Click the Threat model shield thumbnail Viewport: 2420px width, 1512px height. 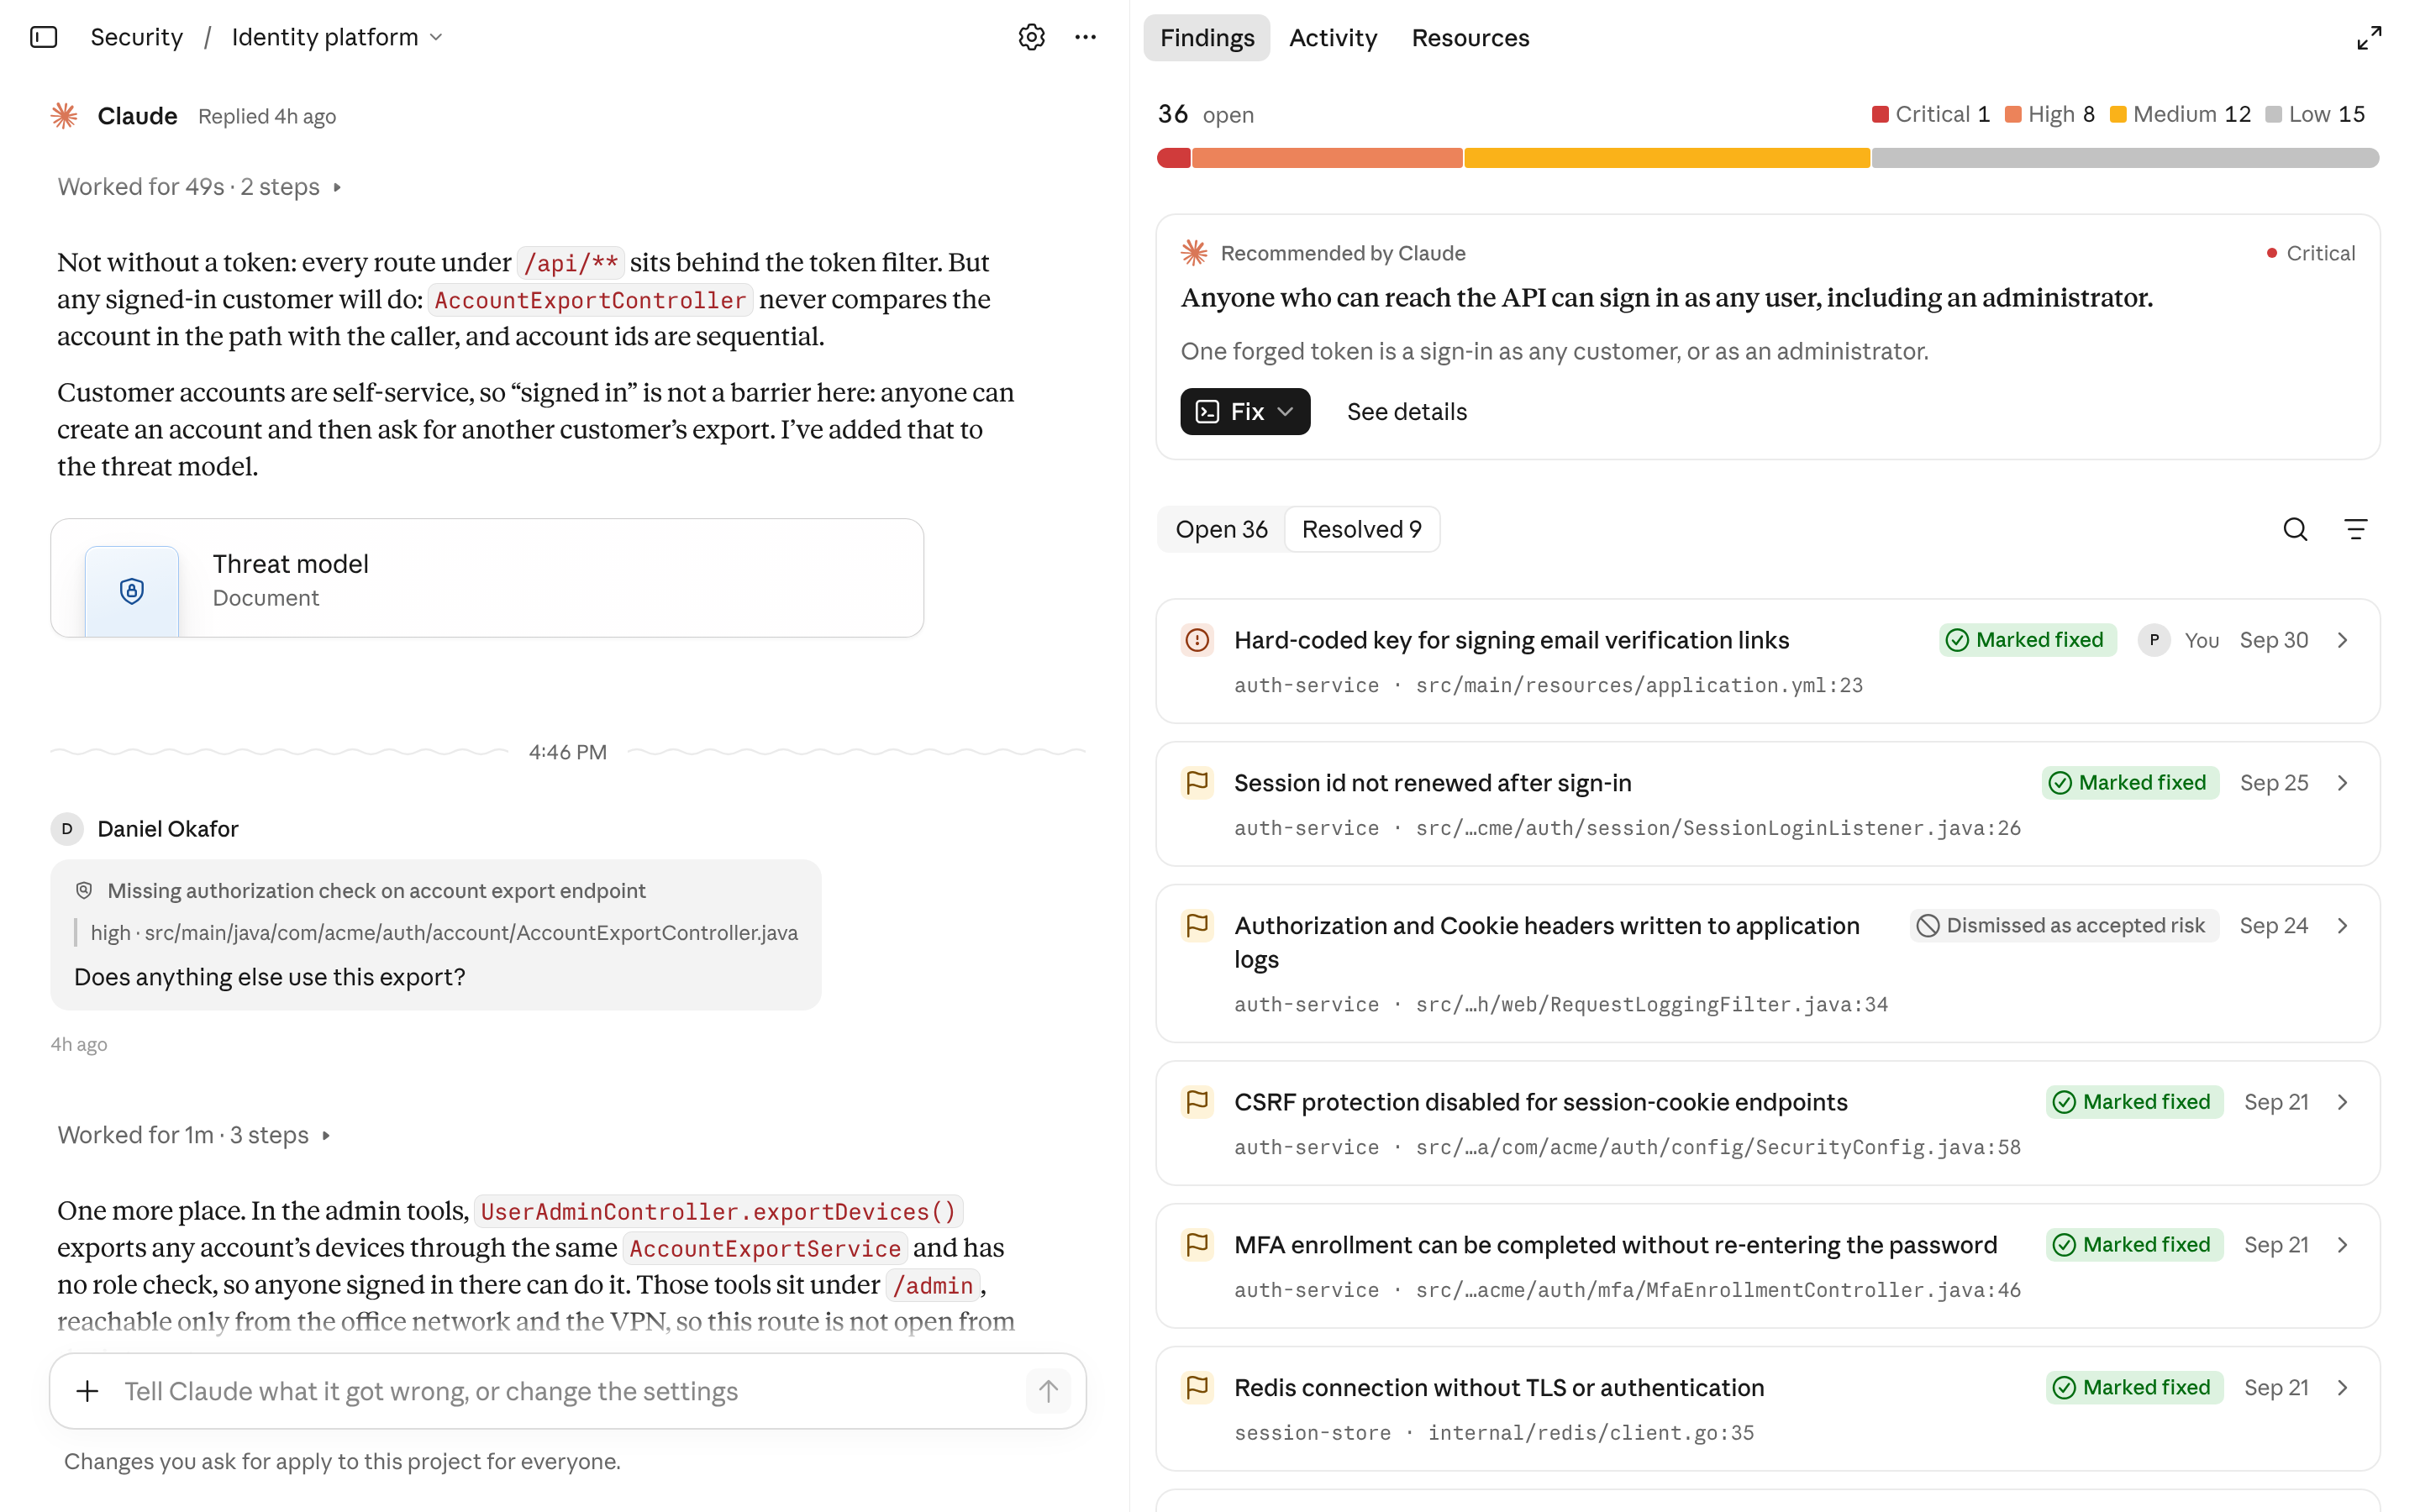tap(132, 591)
